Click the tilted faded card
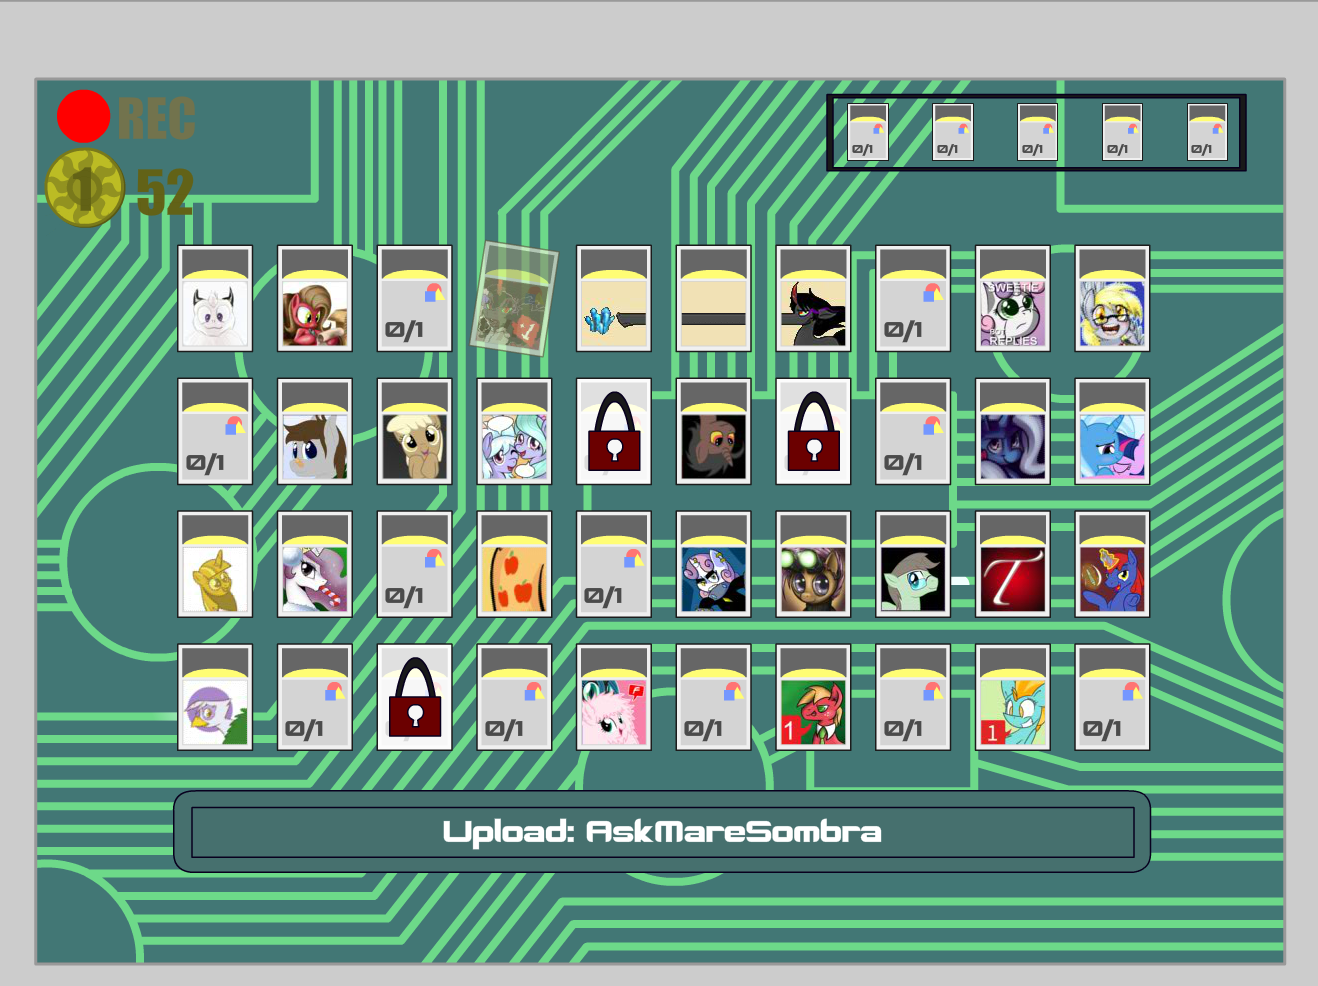This screenshot has height=986, width=1318. pyautogui.click(x=515, y=298)
